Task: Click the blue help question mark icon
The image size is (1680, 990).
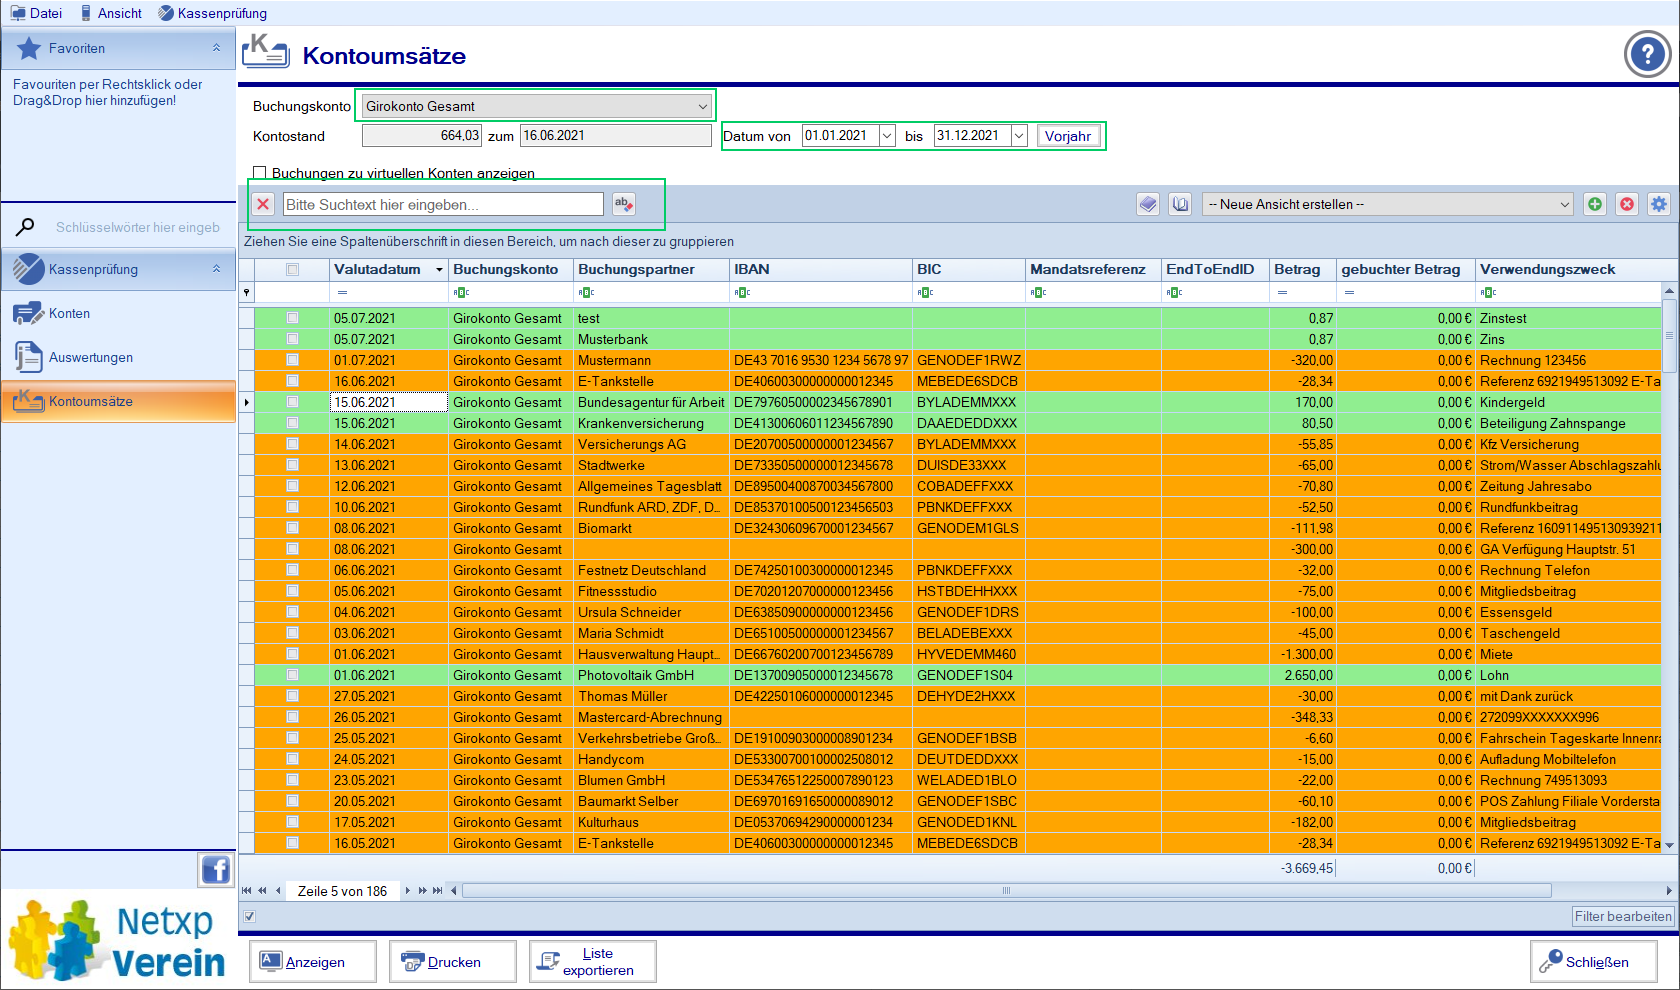Action: pyautogui.click(x=1646, y=55)
